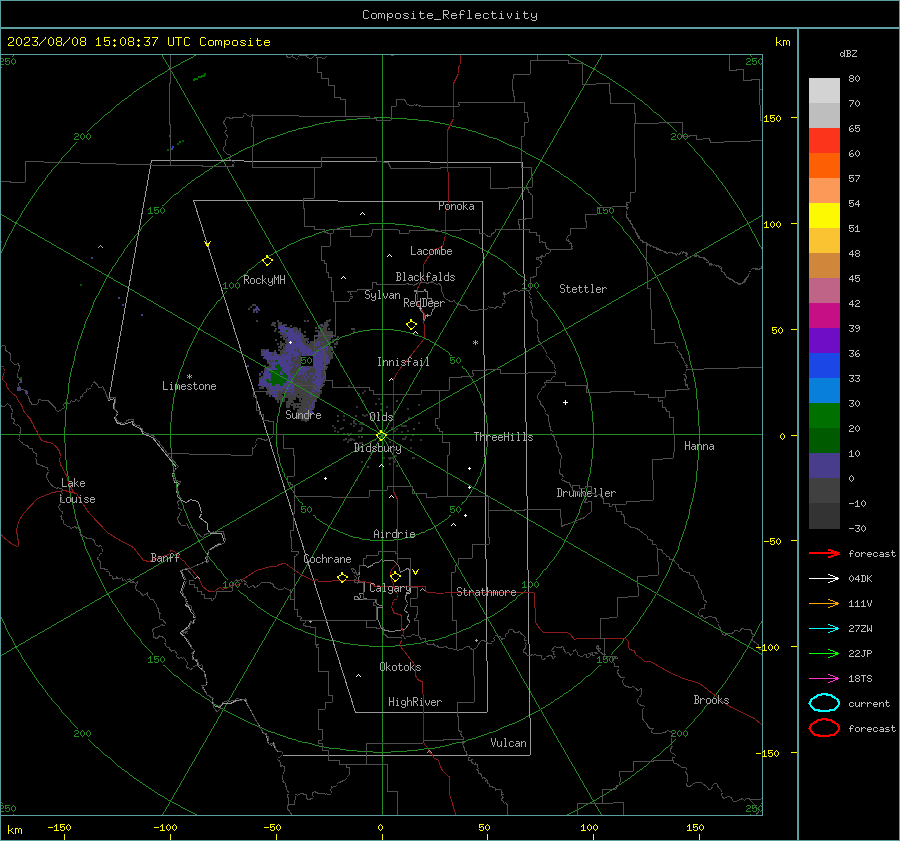The width and height of the screenshot is (900, 841).
Task: Click the asterisk marker above Limestone
Action: (x=189, y=377)
